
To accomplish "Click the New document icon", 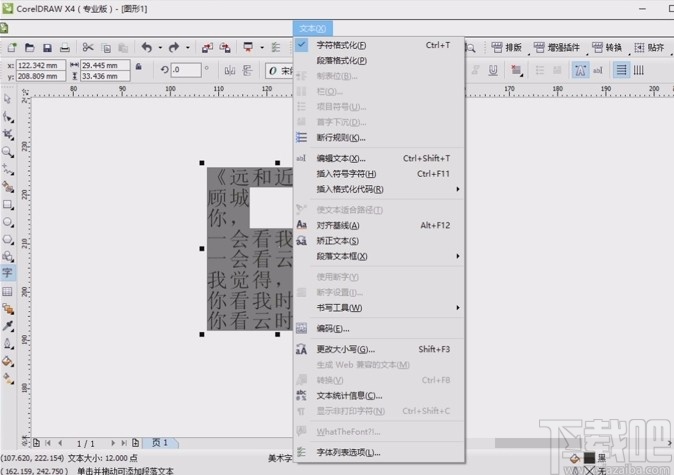I will tap(12, 47).
